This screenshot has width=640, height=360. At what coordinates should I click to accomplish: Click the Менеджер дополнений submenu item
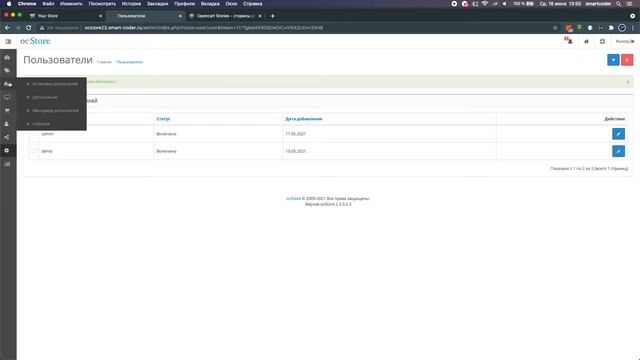(x=56, y=111)
